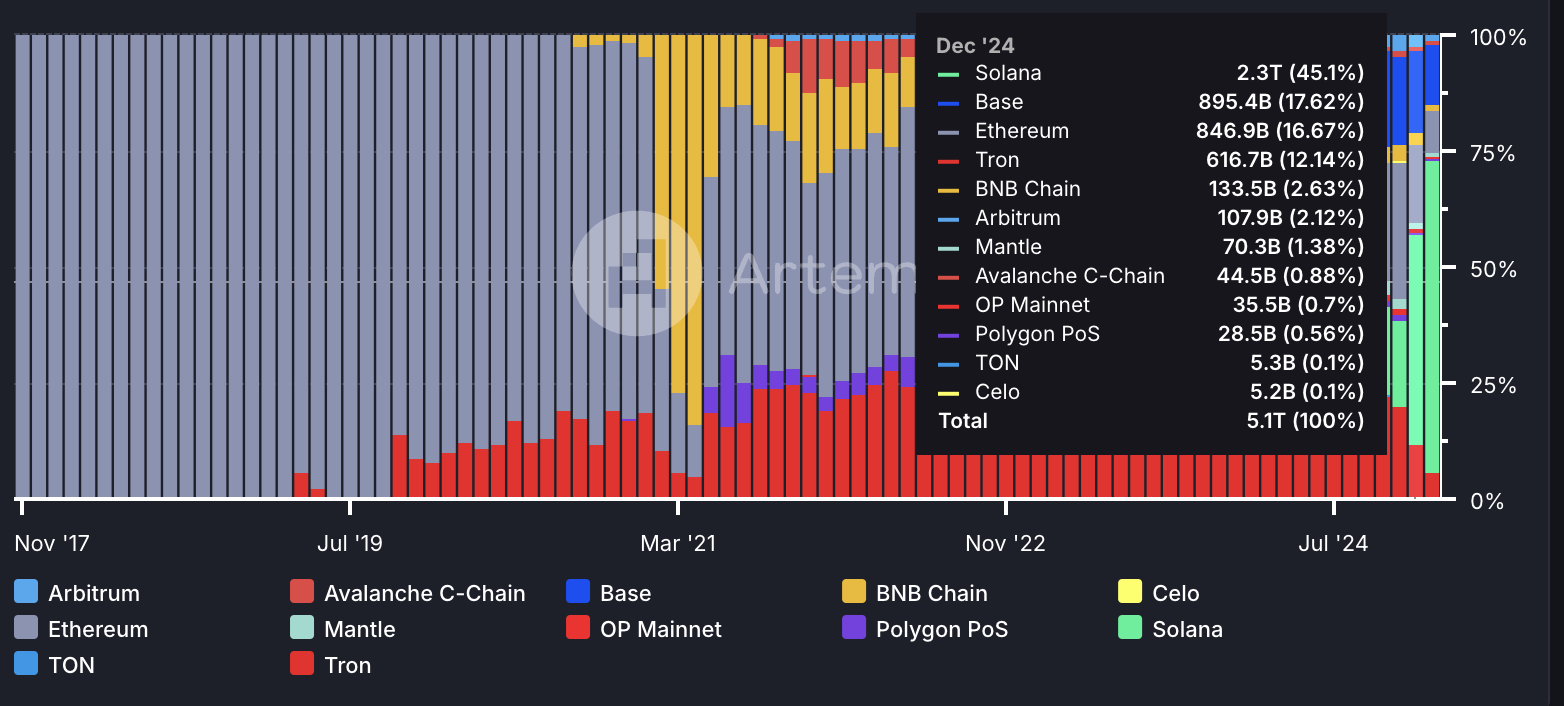Click the TON legend swatch
Screen dimensions: 1564x706
point(26,664)
